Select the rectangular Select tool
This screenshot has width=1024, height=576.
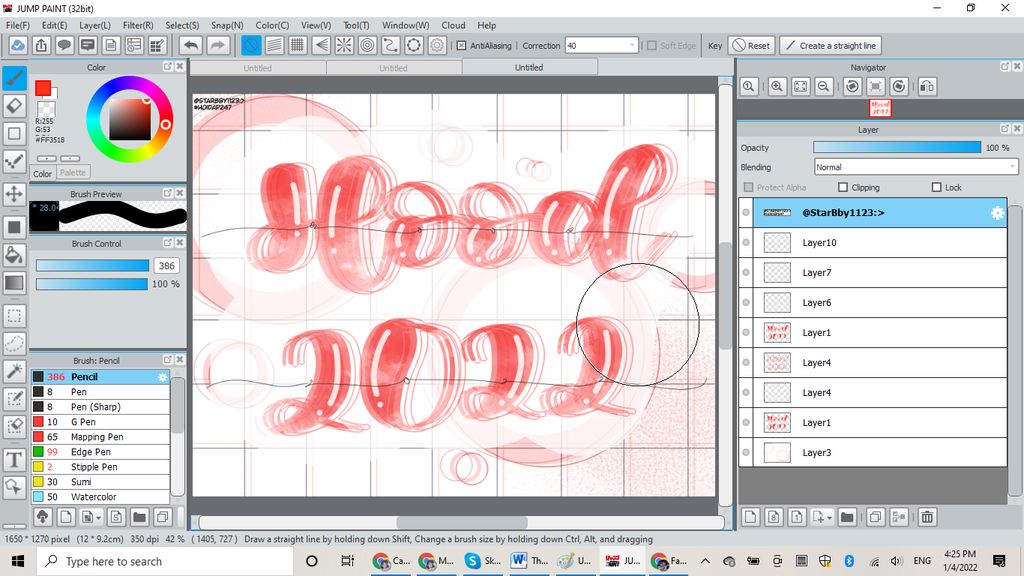(14, 316)
